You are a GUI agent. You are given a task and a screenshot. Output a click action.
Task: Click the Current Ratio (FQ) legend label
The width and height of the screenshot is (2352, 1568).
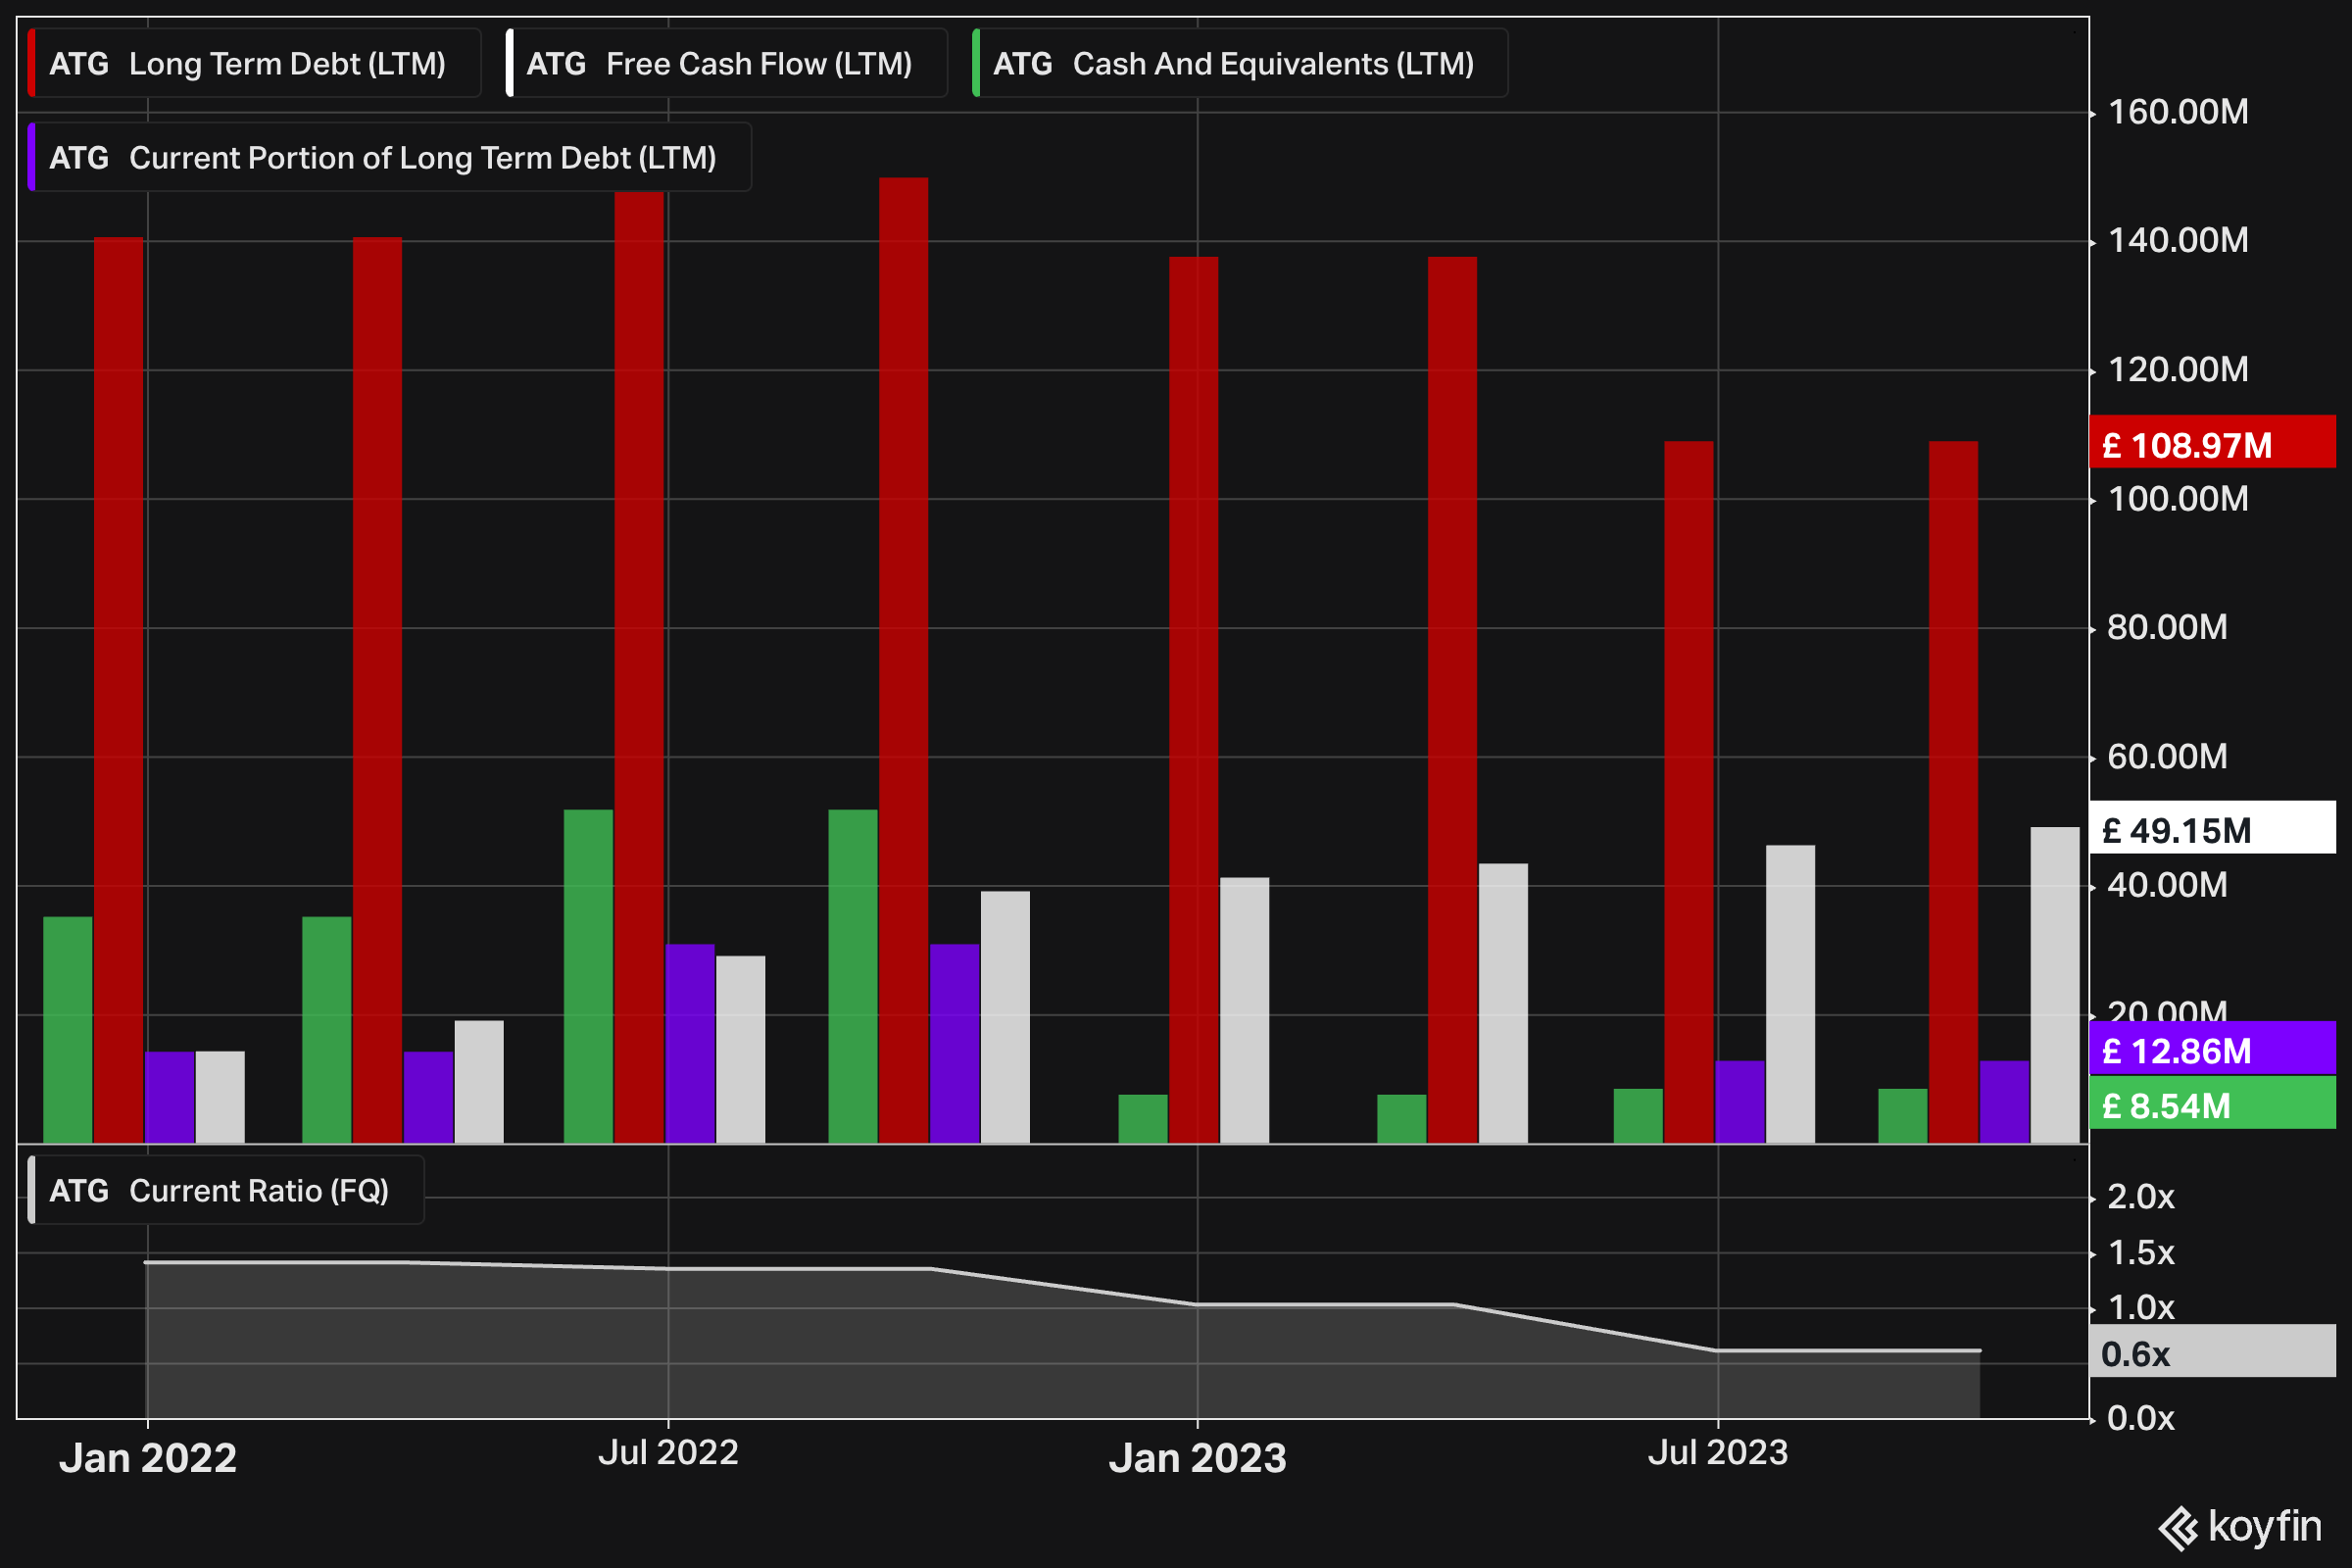258,1191
